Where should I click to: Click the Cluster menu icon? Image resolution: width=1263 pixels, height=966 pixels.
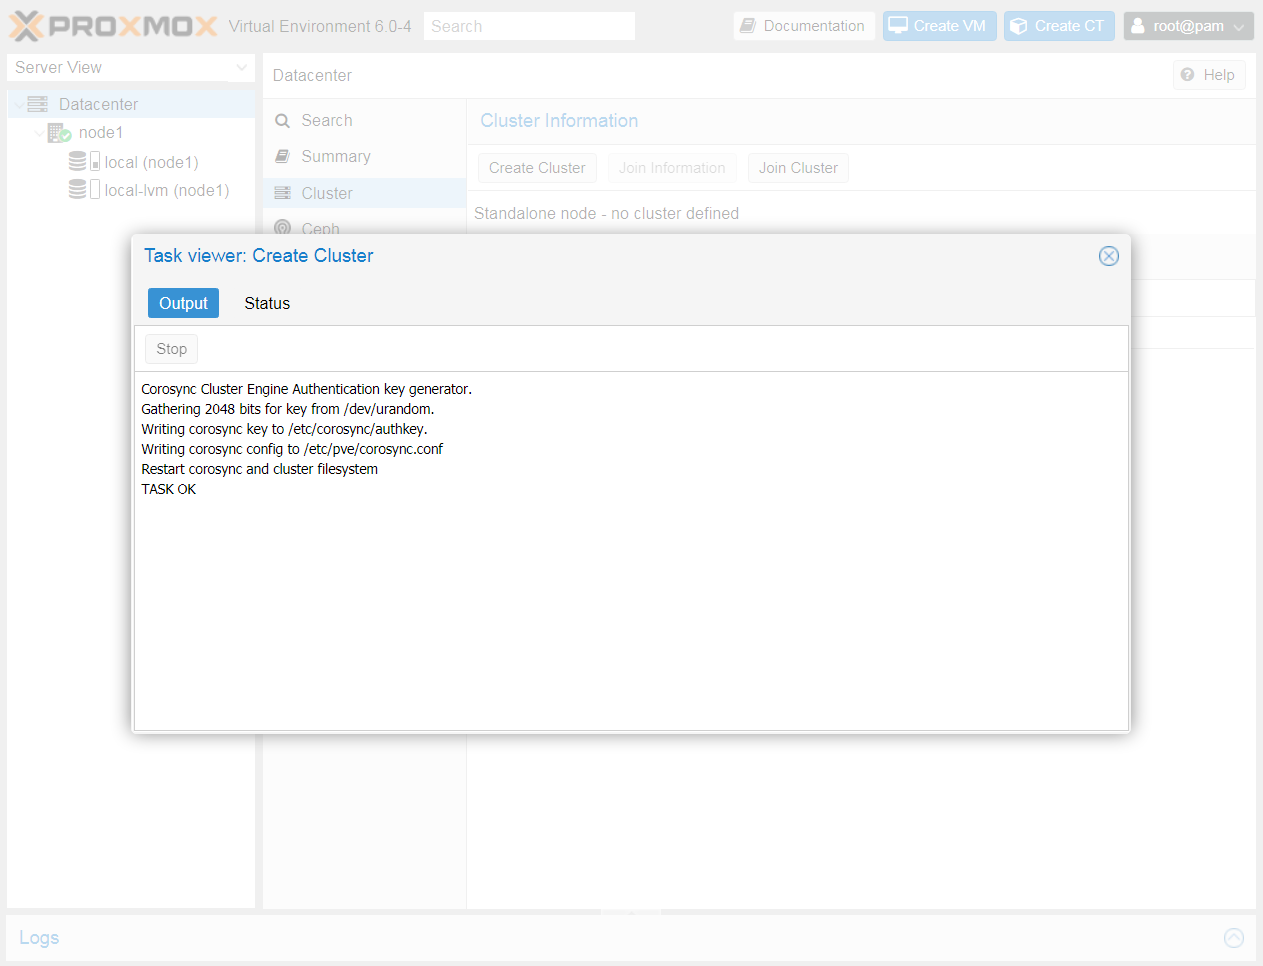tap(283, 193)
